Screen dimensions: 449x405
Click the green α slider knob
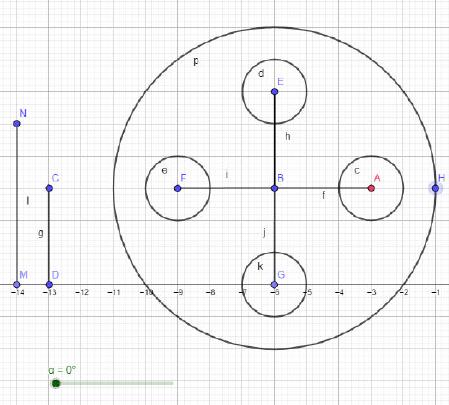[56, 383]
